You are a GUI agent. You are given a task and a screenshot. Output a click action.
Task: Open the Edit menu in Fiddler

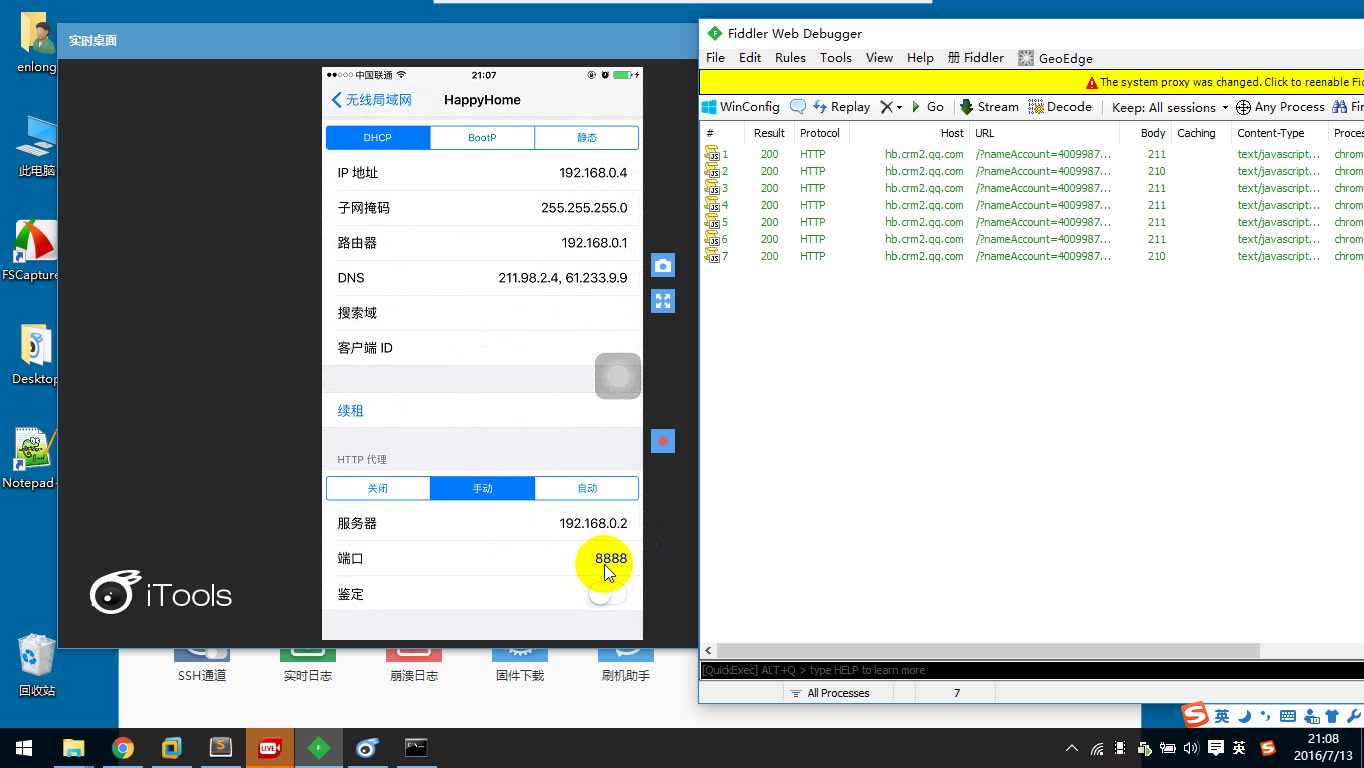click(750, 58)
